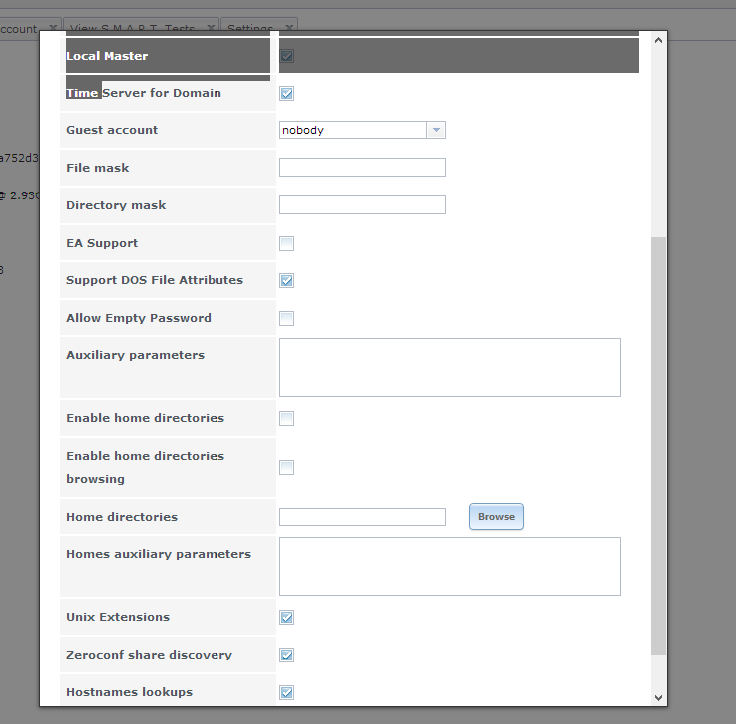Click the File mask input field
The image size is (736, 724).
tap(362, 168)
